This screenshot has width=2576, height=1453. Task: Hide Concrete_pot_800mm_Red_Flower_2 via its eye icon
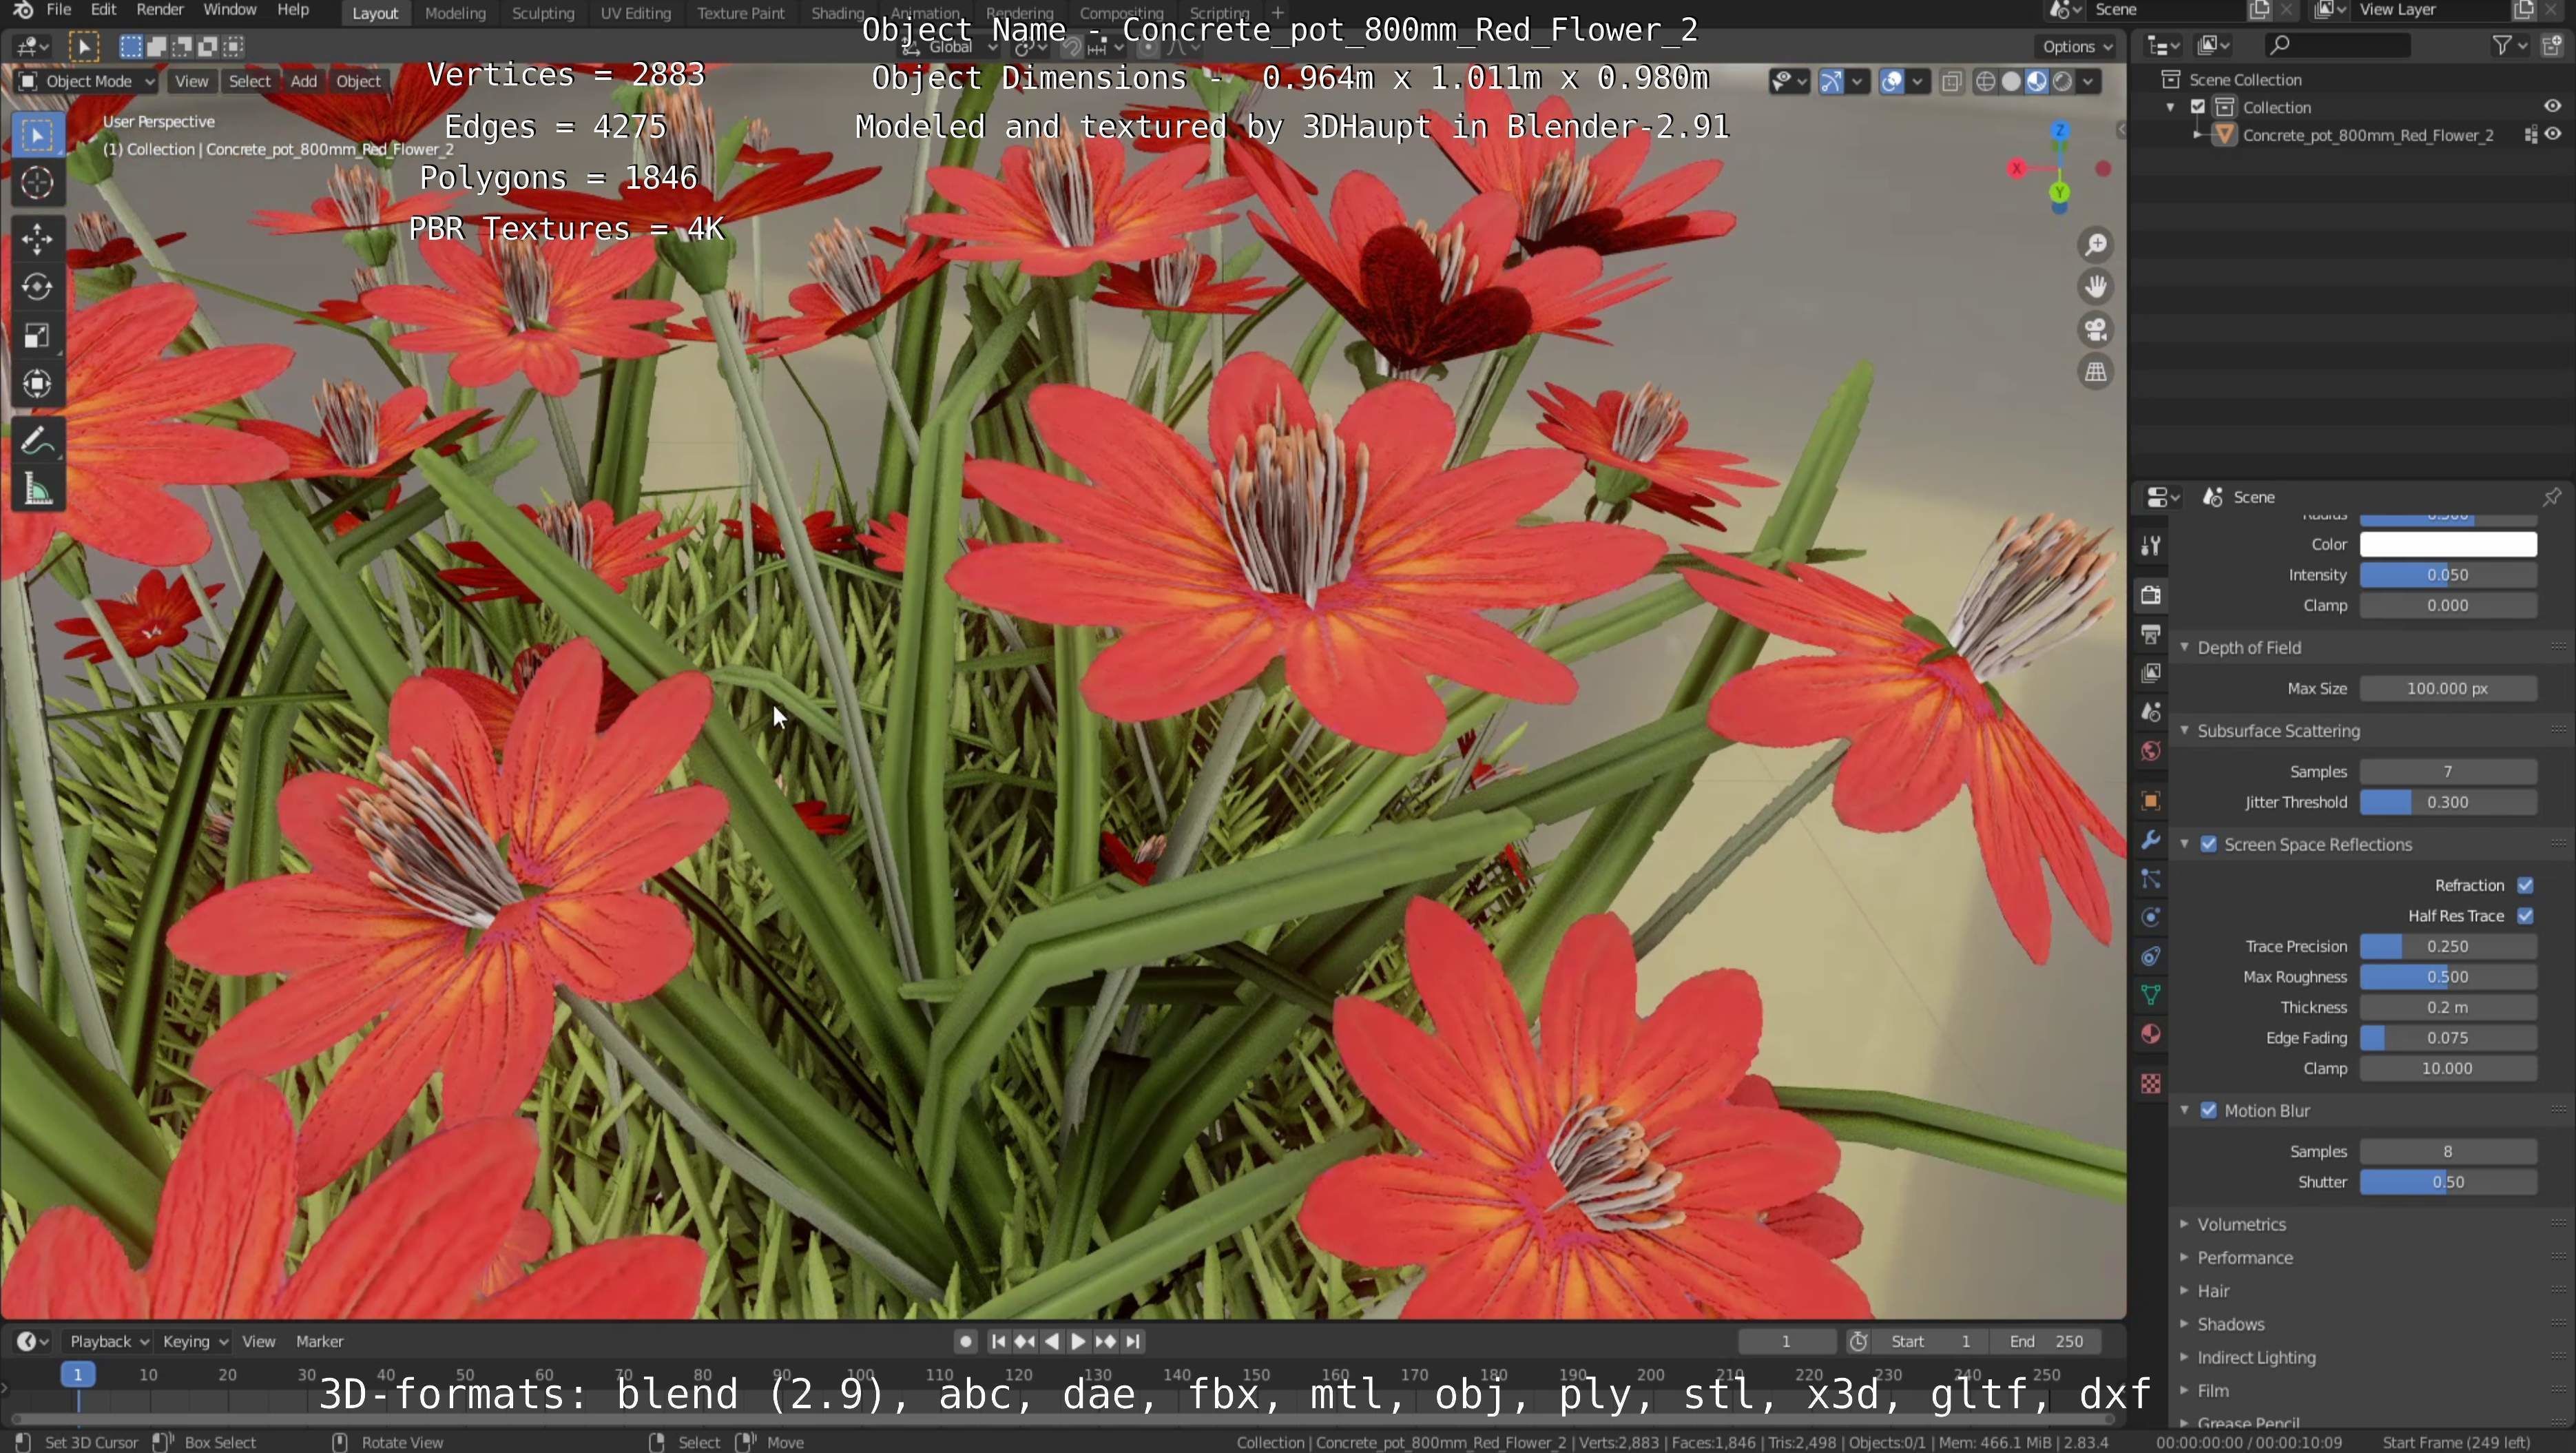click(x=2554, y=135)
